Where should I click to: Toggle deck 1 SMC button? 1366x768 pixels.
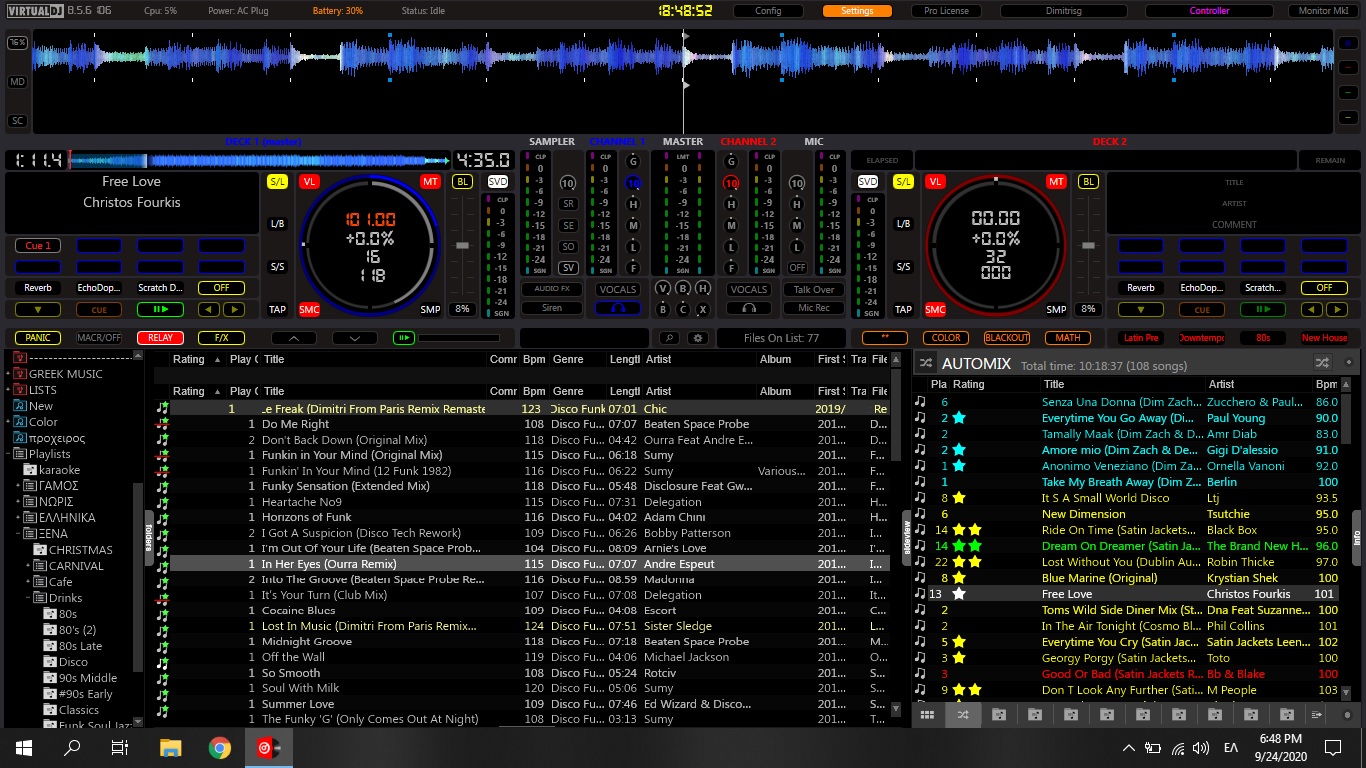(x=309, y=310)
